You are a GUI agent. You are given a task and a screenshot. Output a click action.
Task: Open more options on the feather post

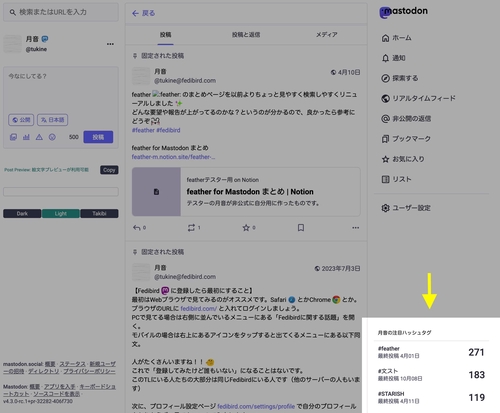(356, 228)
